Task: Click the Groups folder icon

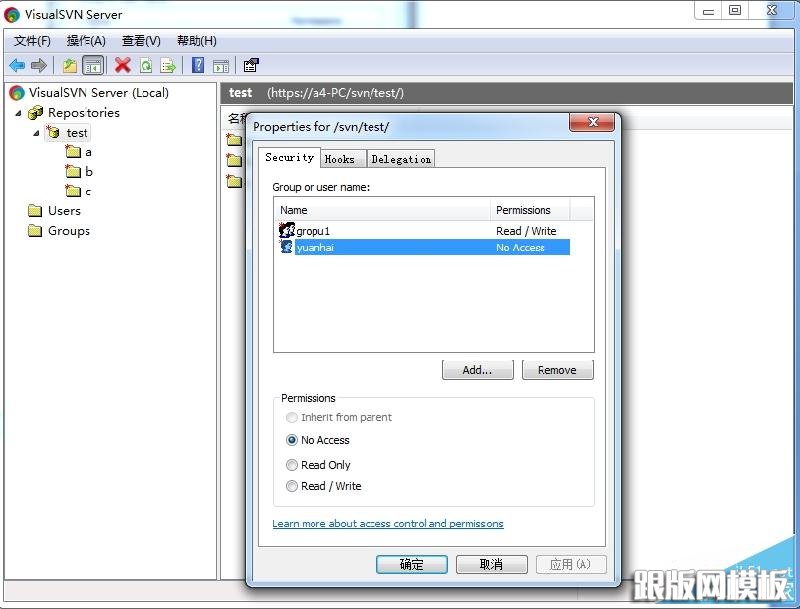Action: 35,231
